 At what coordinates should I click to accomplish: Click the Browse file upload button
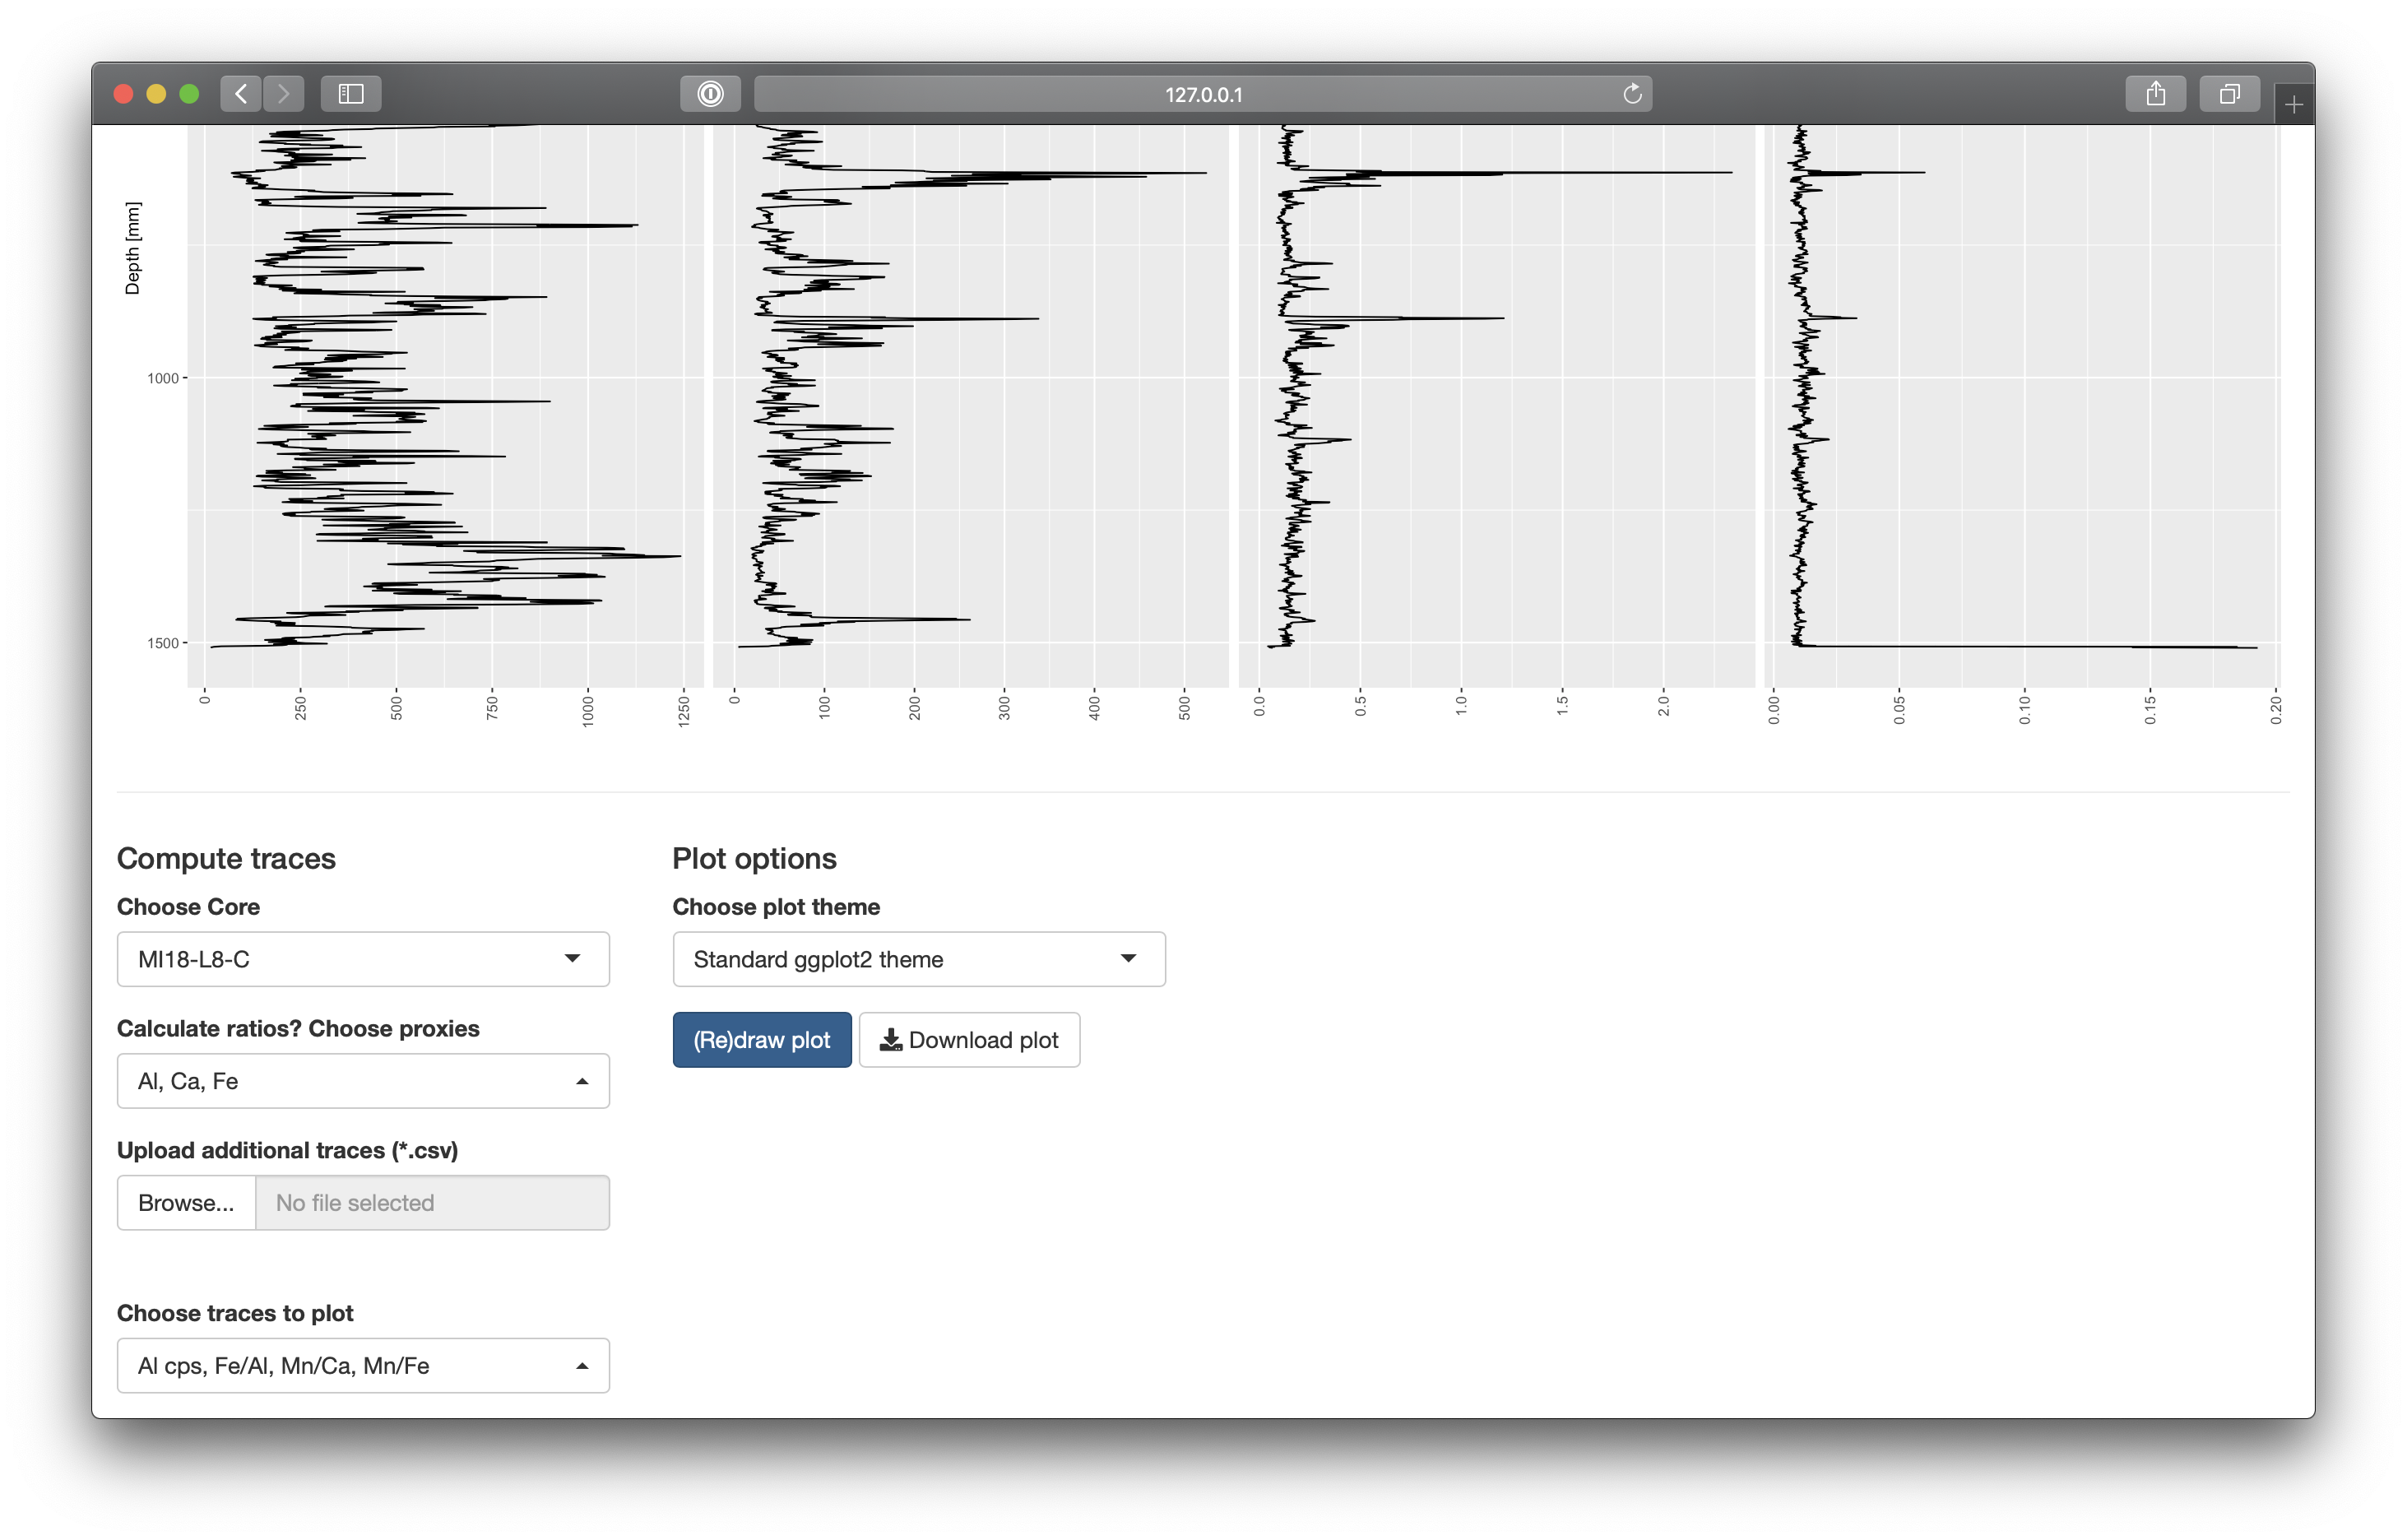(186, 1202)
